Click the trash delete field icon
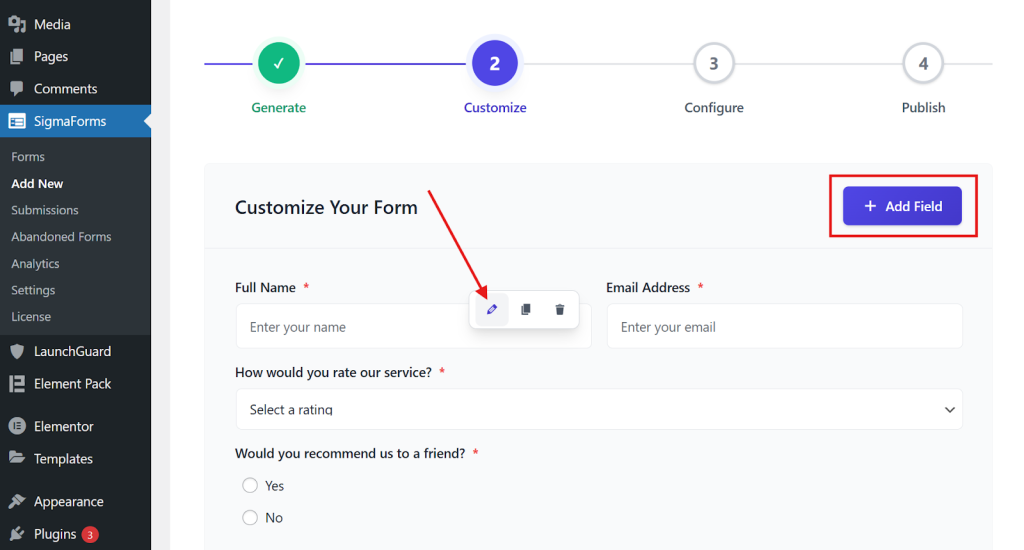This screenshot has height=550, width=1024. 560,309
